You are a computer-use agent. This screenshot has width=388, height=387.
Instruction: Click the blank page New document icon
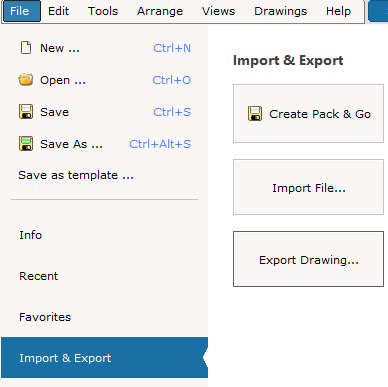point(26,48)
